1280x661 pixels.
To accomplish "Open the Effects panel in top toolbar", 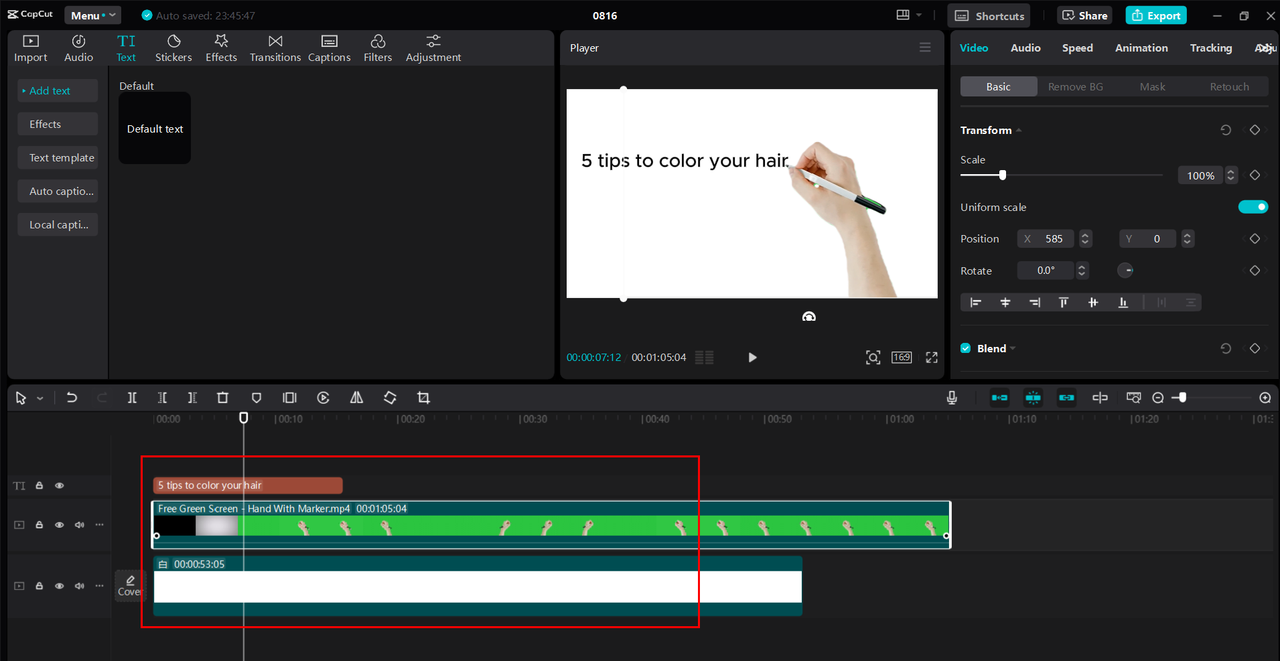I will [x=221, y=48].
